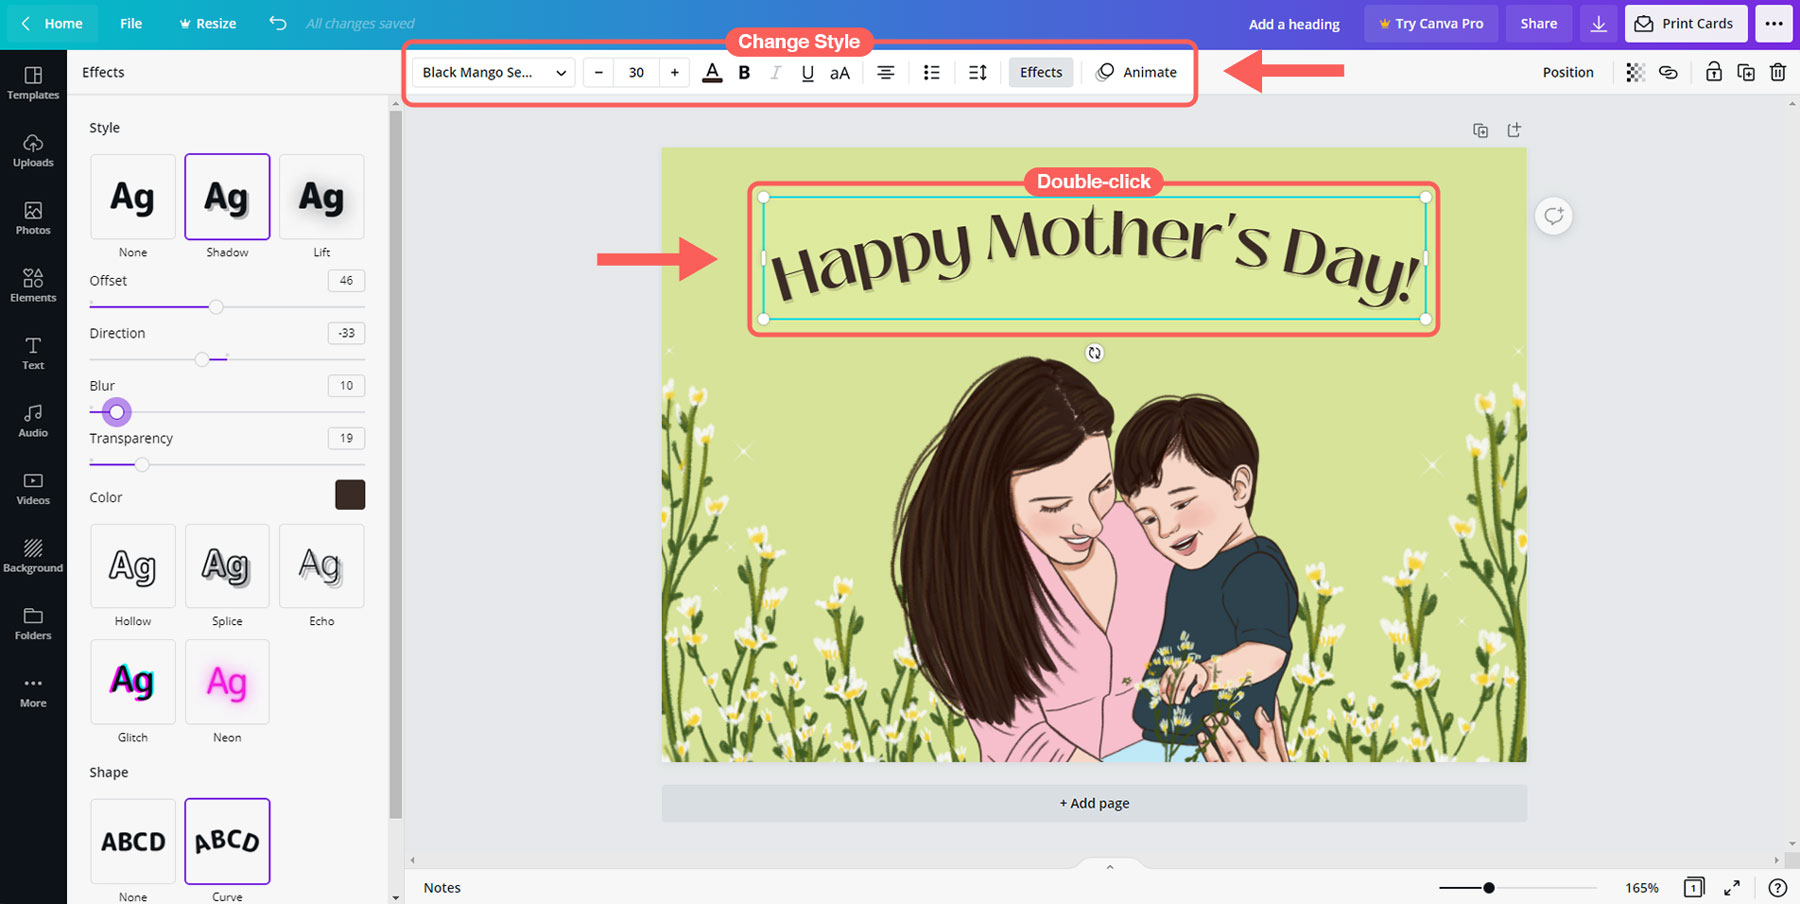Select the Lift text style
The height and width of the screenshot is (904, 1800).
[x=321, y=197]
